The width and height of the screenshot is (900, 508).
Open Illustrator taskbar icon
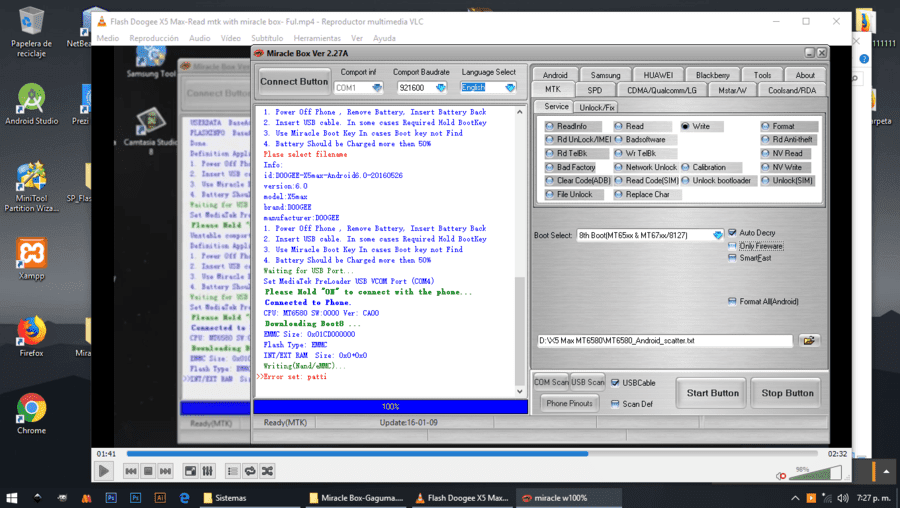point(160,498)
